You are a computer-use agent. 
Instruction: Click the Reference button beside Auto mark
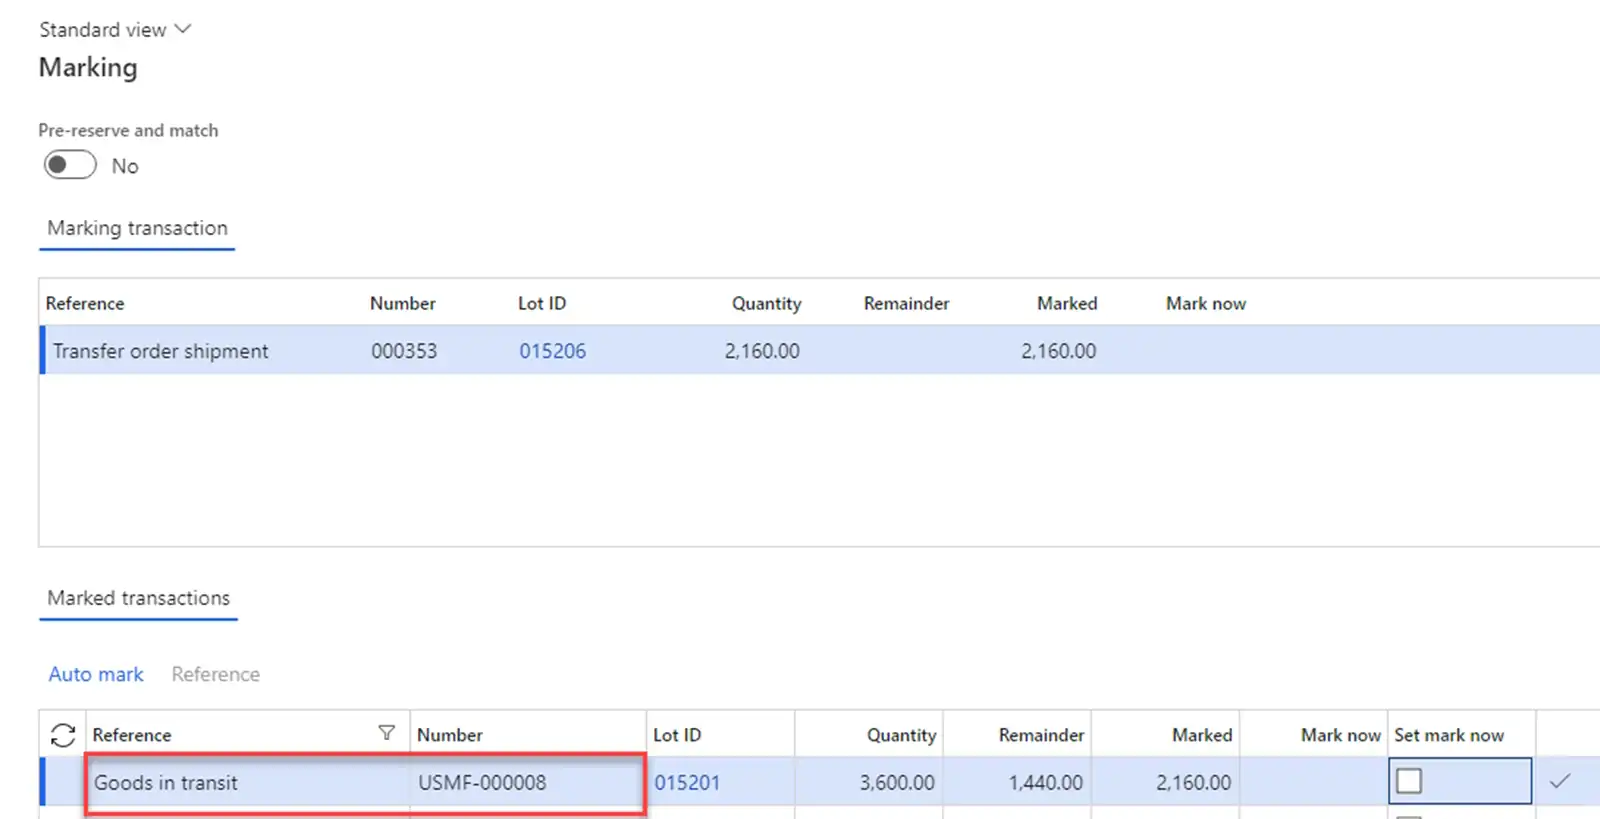coord(215,674)
